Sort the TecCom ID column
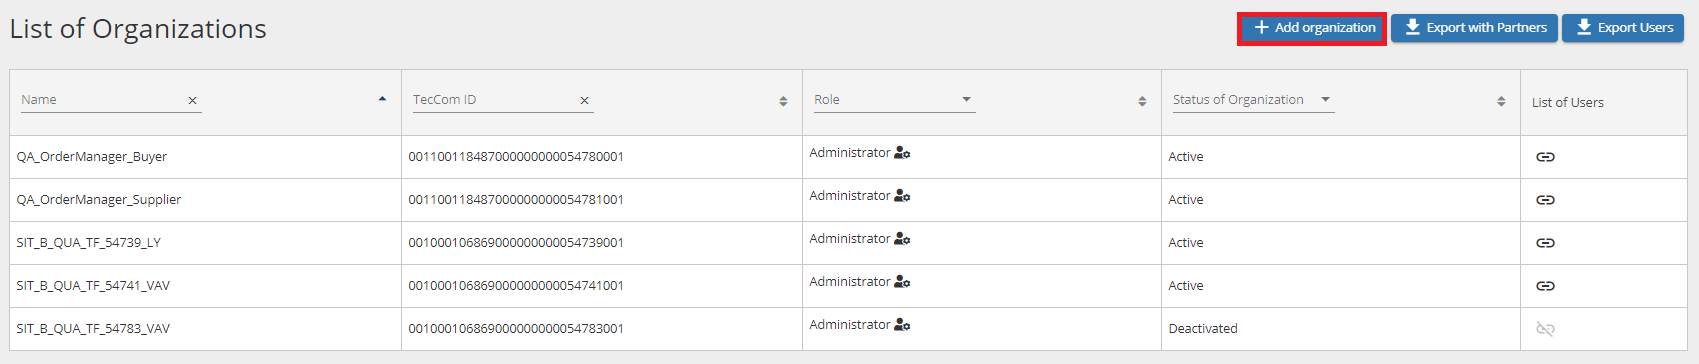 coord(783,101)
